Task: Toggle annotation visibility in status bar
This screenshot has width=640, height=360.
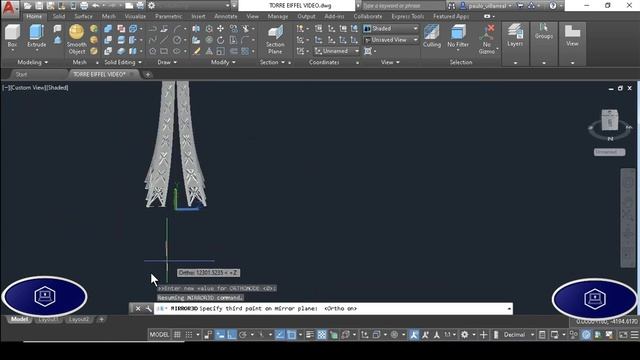Action: click(x=414, y=335)
